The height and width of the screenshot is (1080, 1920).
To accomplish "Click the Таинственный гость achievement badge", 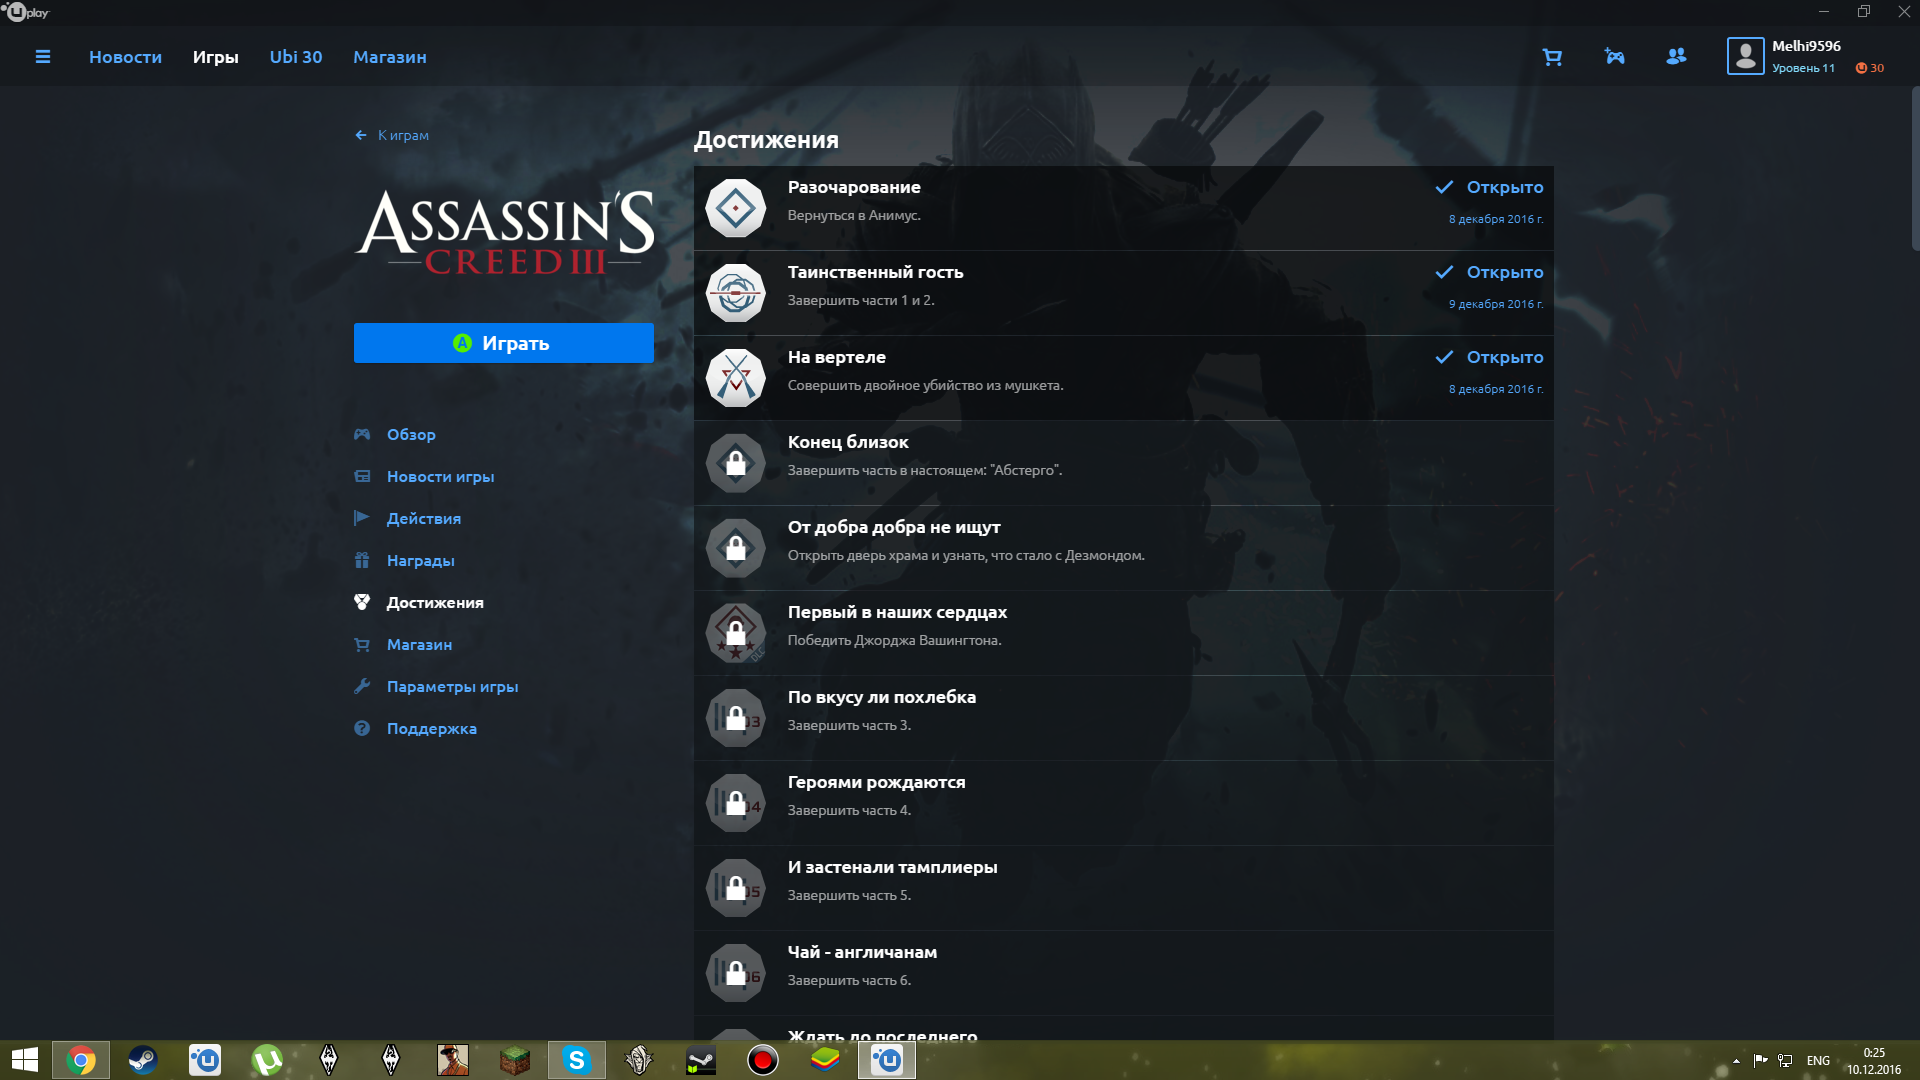I will point(736,293).
